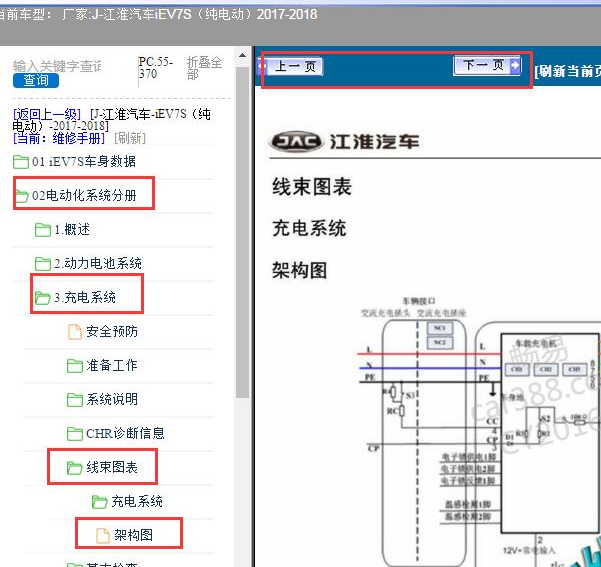Open the 架构图 document

[x=133, y=535]
